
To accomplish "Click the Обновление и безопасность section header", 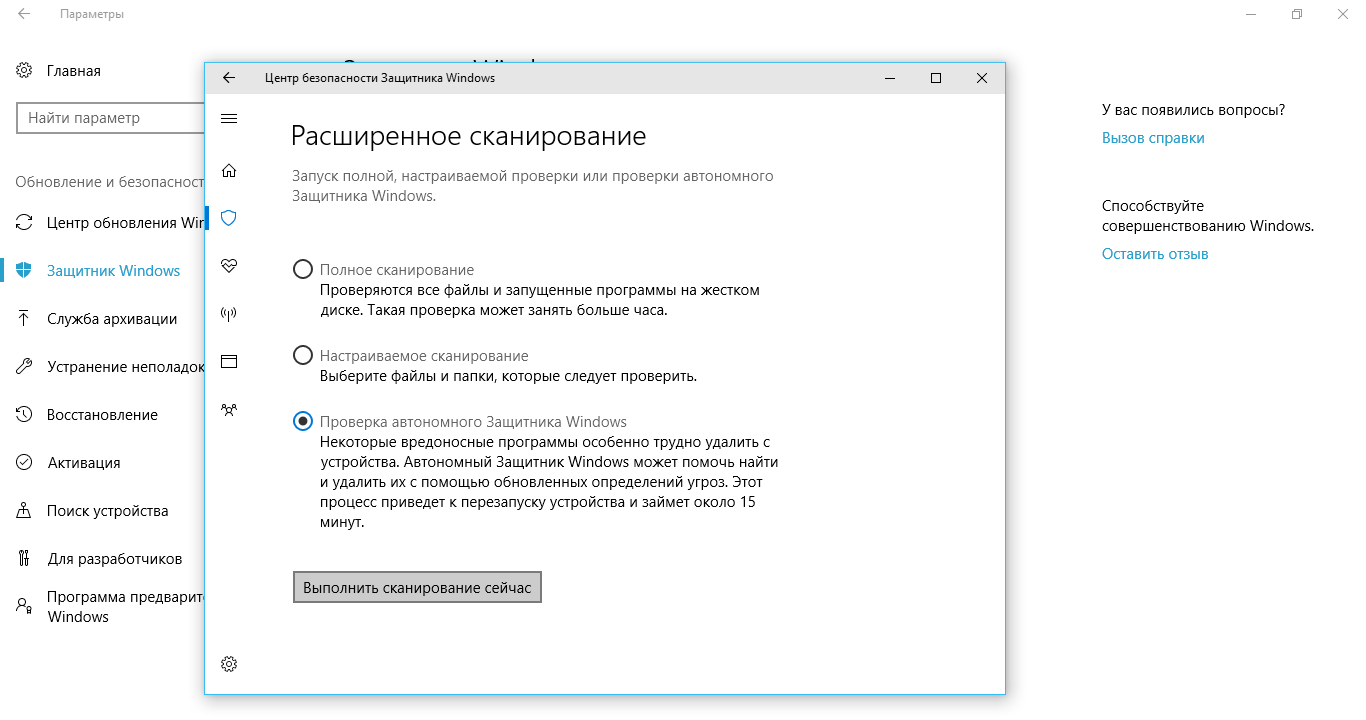I will pos(109,182).
